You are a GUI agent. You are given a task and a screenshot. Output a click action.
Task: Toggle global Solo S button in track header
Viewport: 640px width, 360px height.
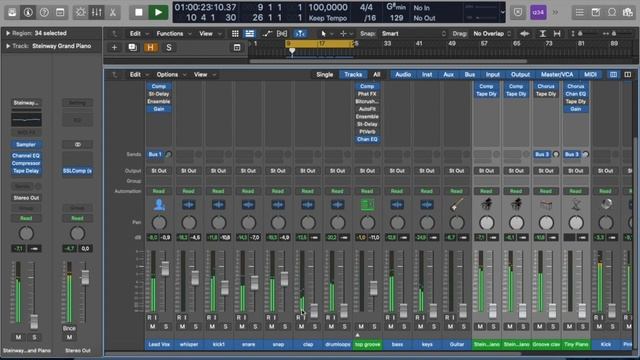point(169,47)
